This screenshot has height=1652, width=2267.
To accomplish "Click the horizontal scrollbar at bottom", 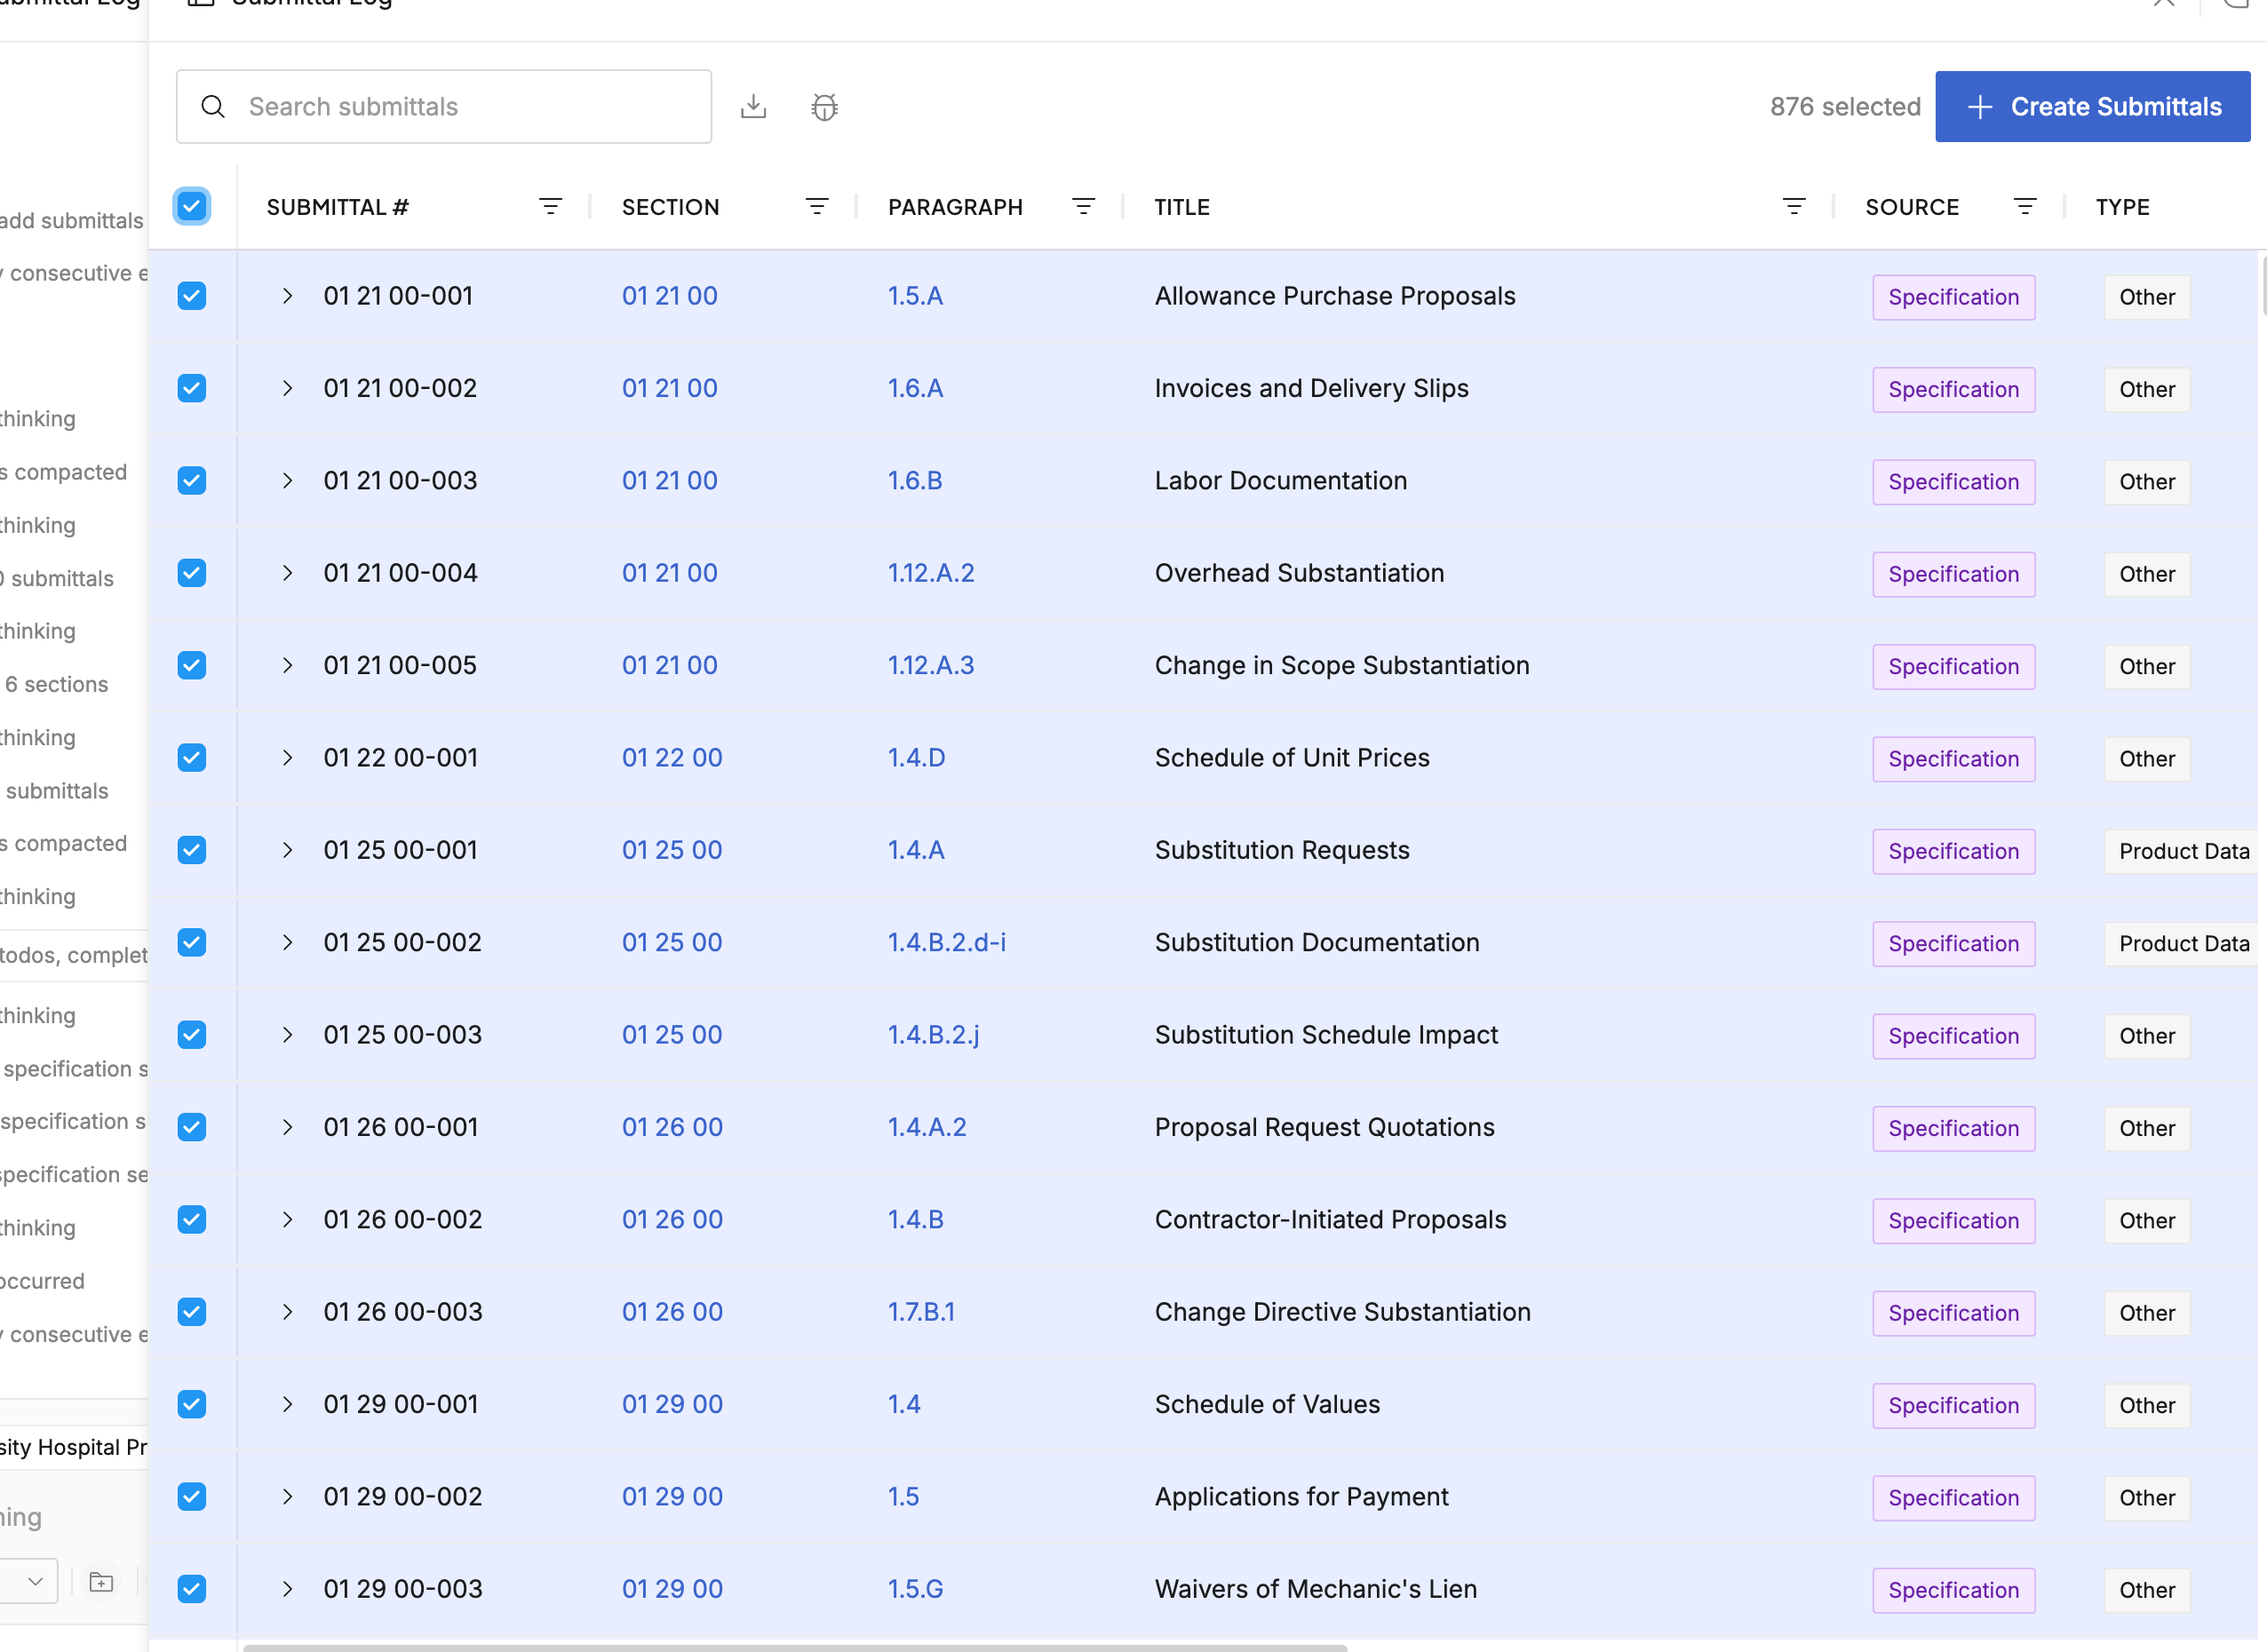I will point(795,1646).
